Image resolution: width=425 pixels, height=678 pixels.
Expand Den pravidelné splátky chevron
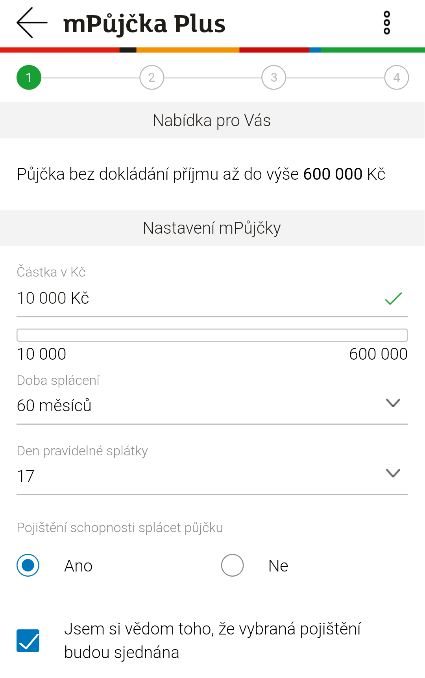pyautogui.click(x=393, y=473)
